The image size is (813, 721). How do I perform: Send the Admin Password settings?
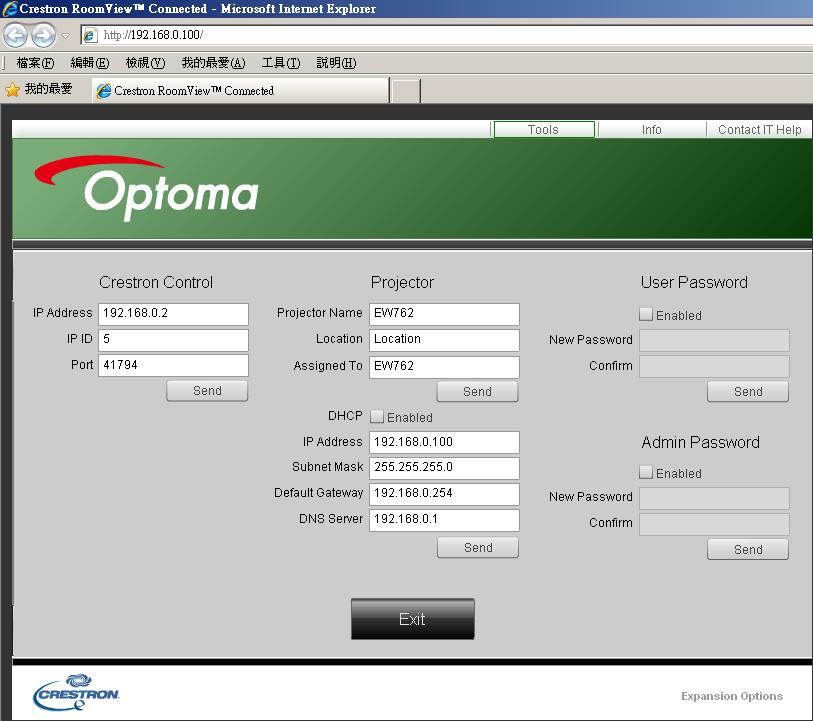[x=748, y=549]
